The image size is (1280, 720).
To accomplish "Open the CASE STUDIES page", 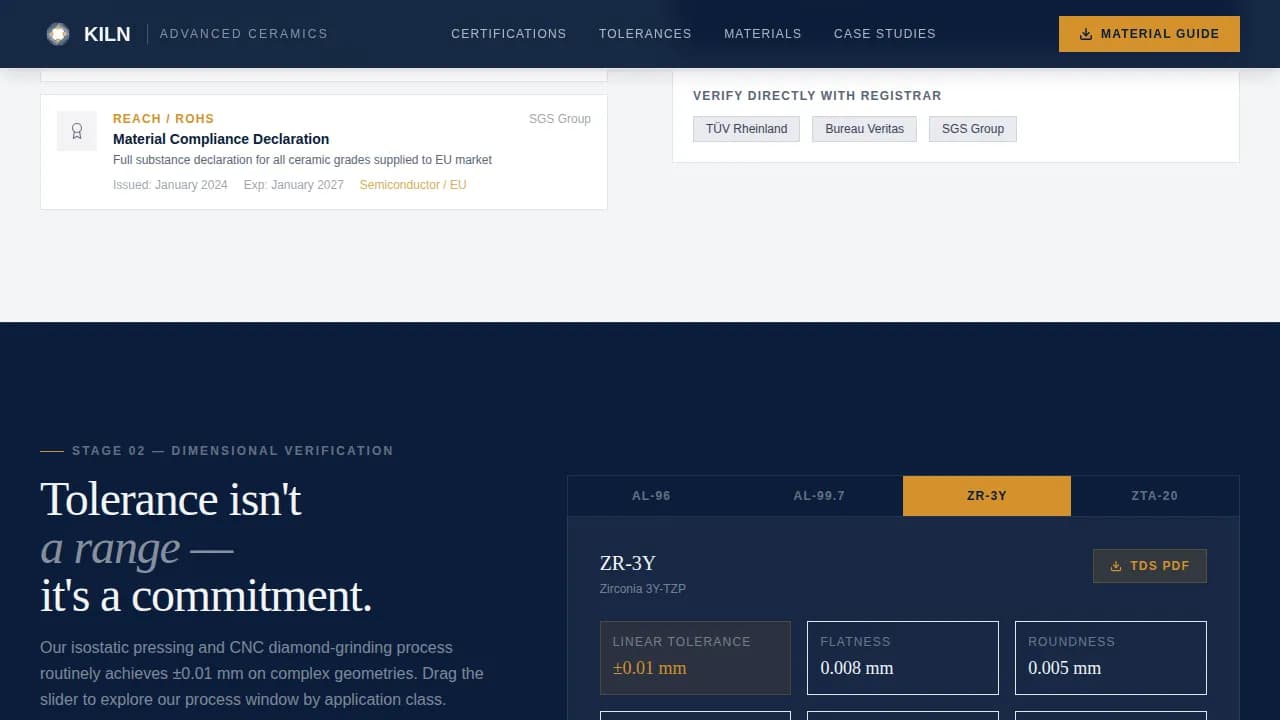I will coord(884,33).
